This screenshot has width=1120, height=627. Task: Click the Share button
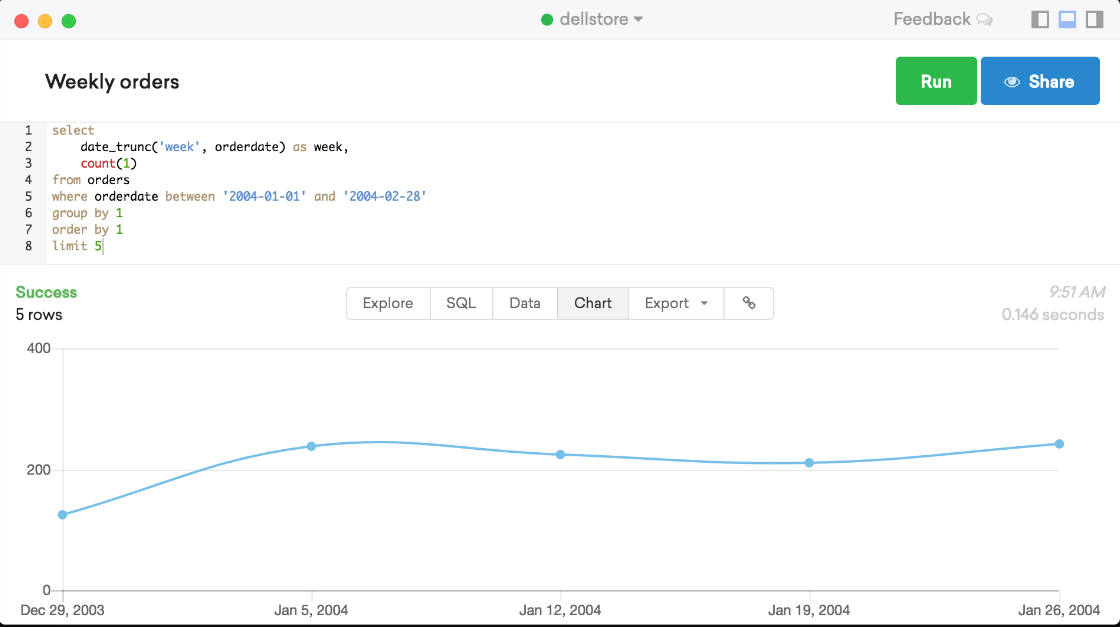coord(1040,81)
